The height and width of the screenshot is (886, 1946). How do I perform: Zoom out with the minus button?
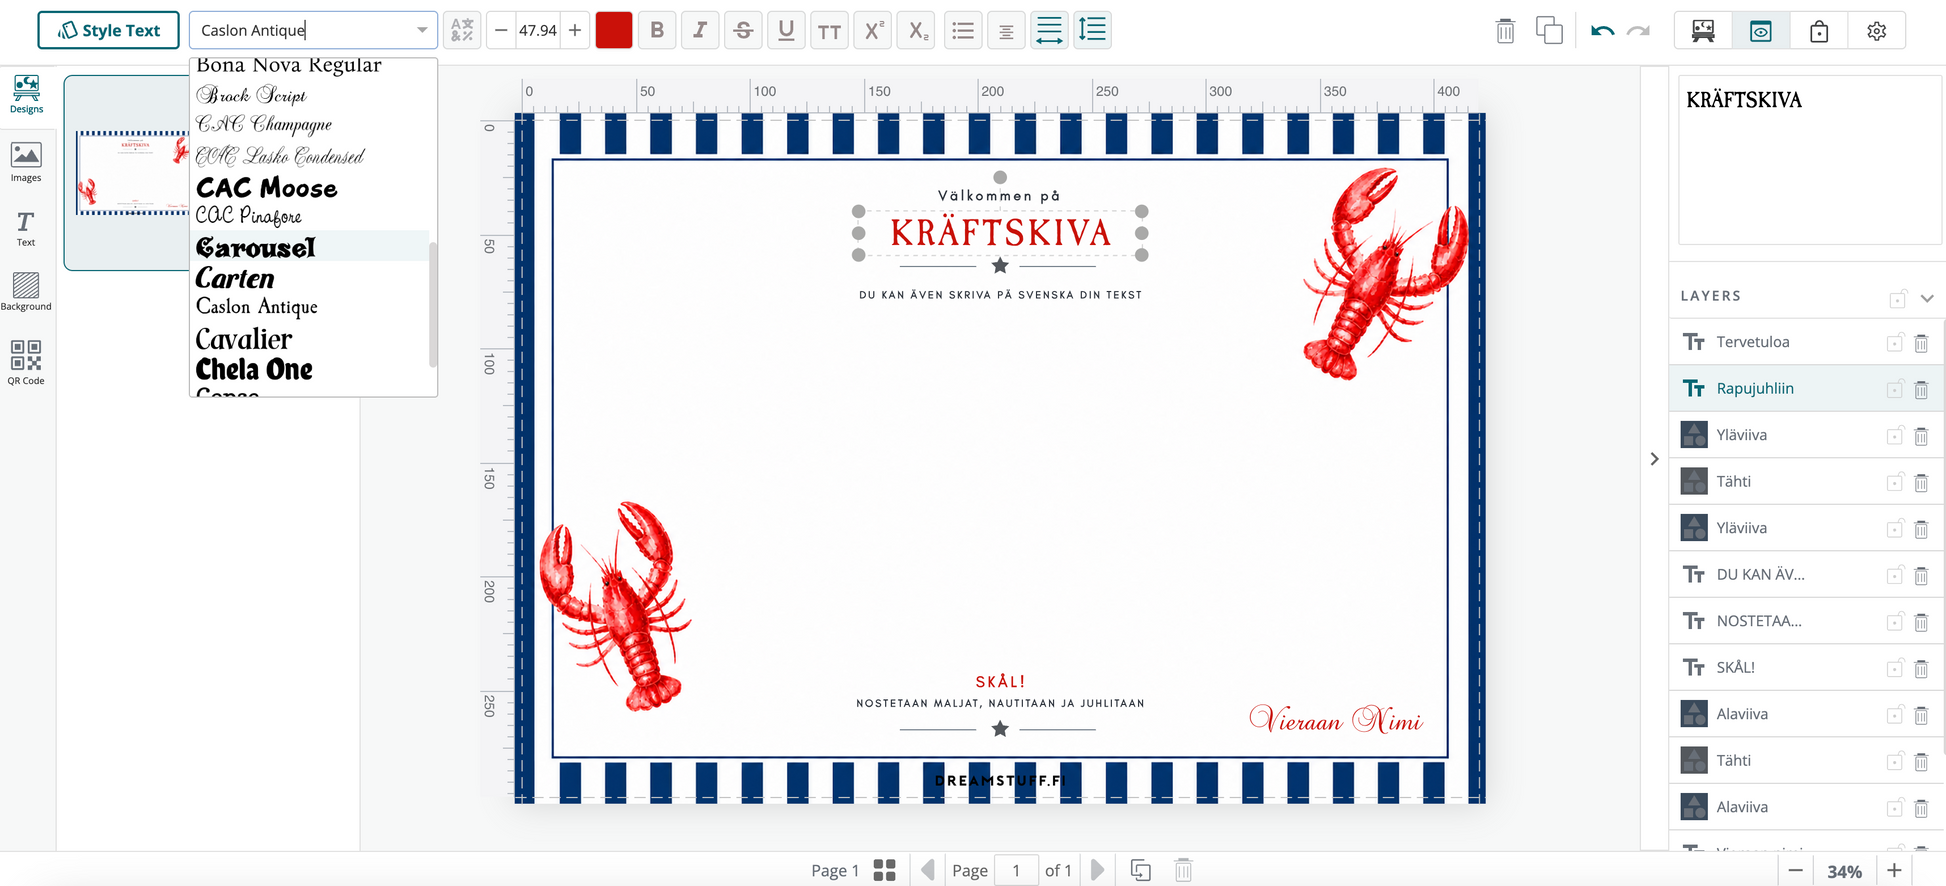(1795, 871)
